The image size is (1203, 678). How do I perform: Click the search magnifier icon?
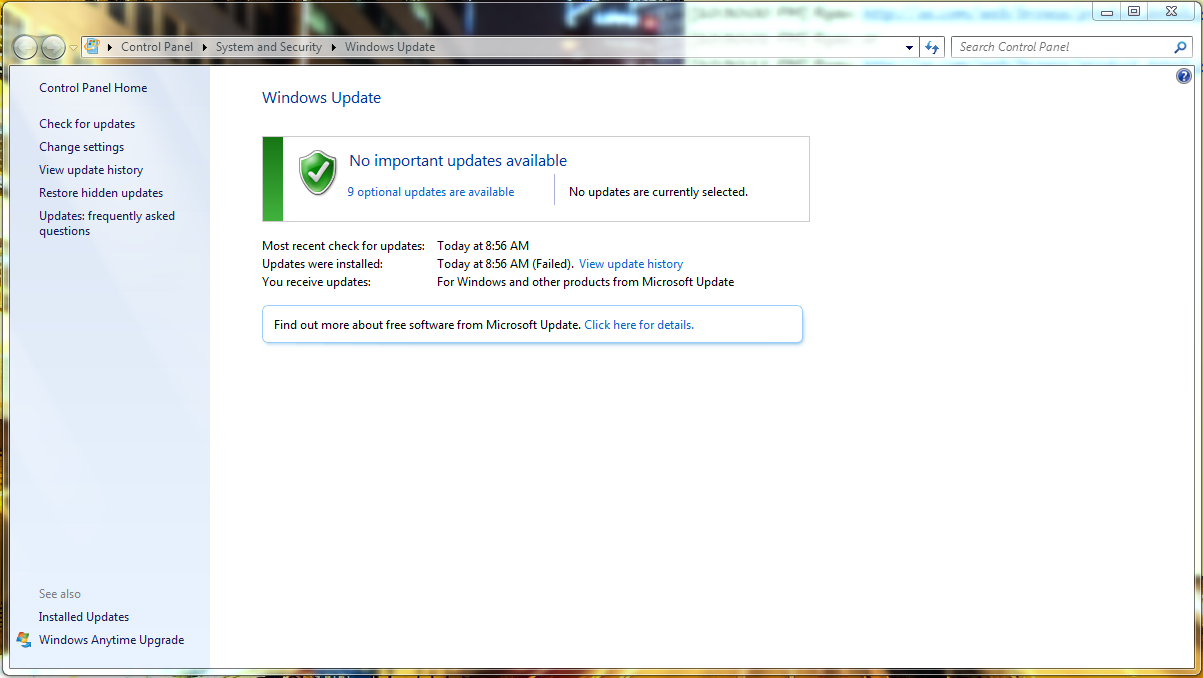coord(1181,47)
